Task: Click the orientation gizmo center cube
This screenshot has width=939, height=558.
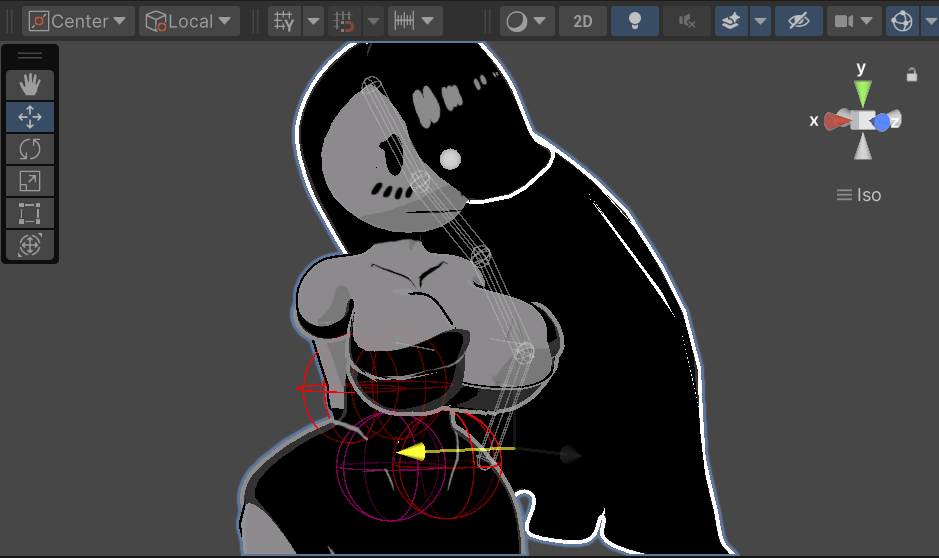Action: (863, 120)
